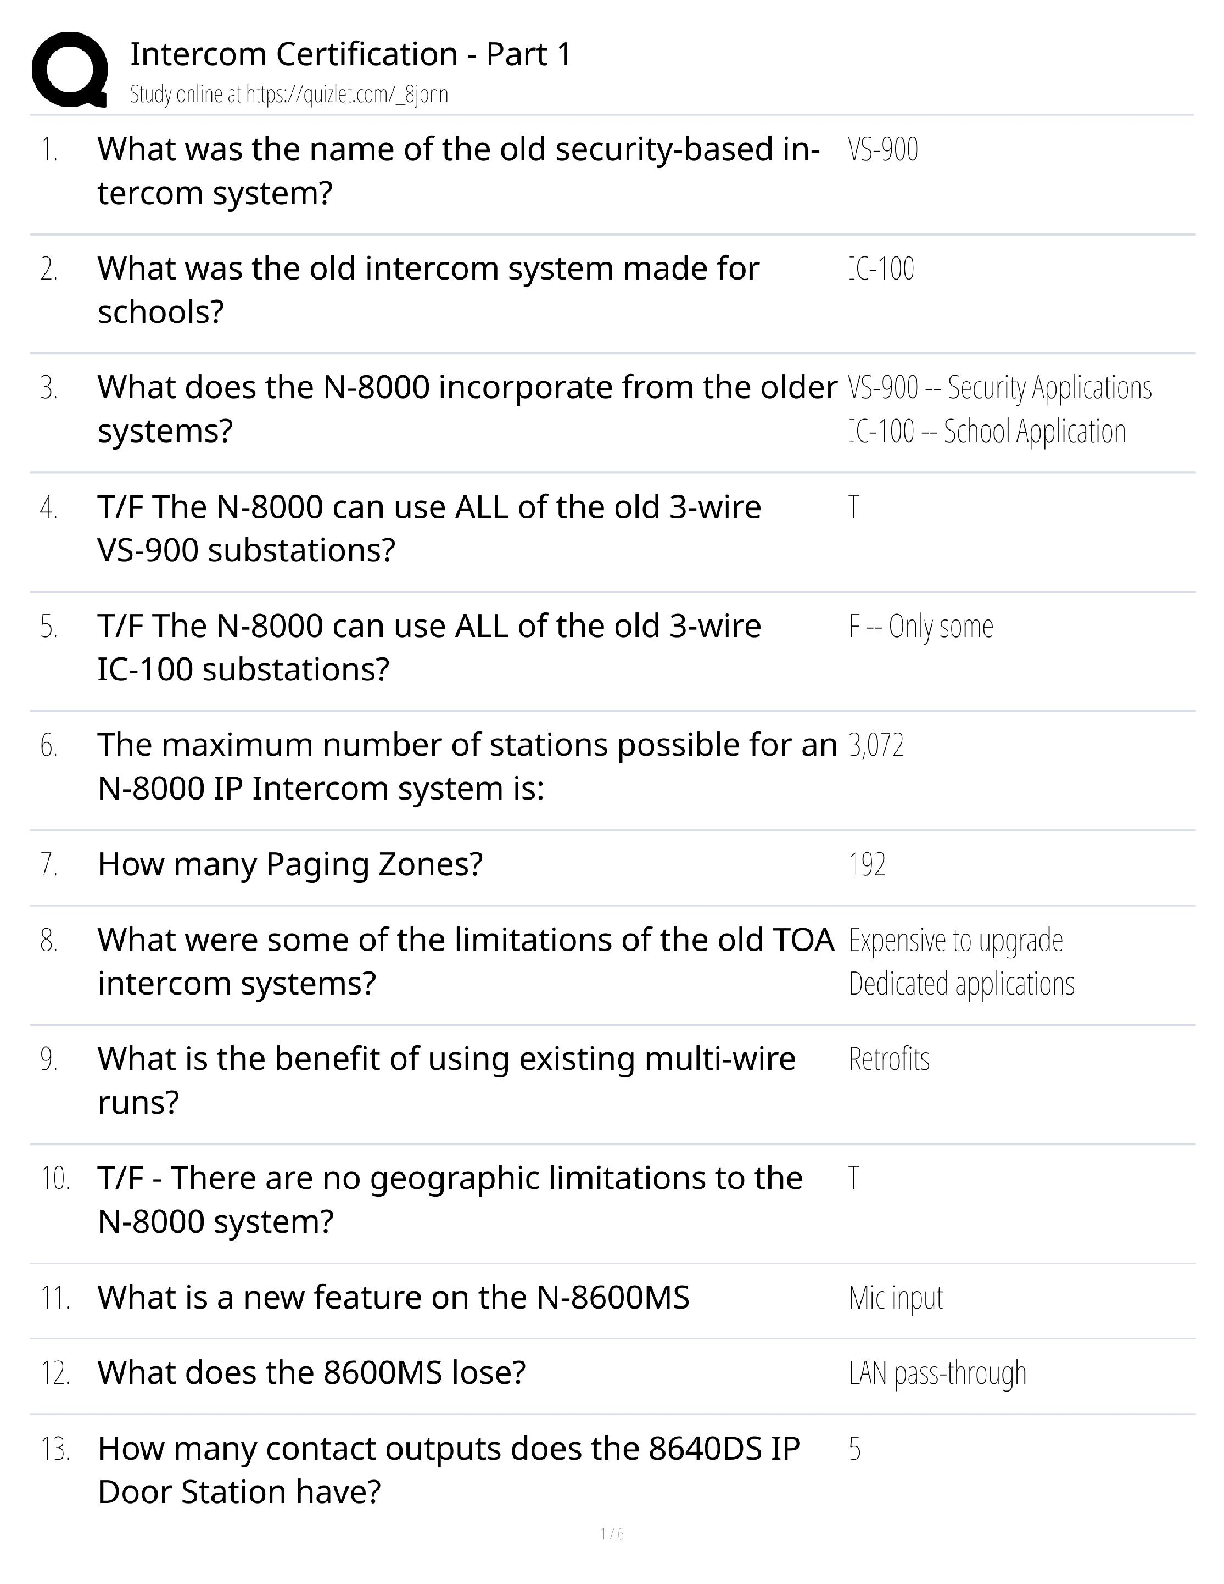Click the 8640DS IP Door Station question
Screen dimensions: 1224x1584
(x=449, y=1470)
